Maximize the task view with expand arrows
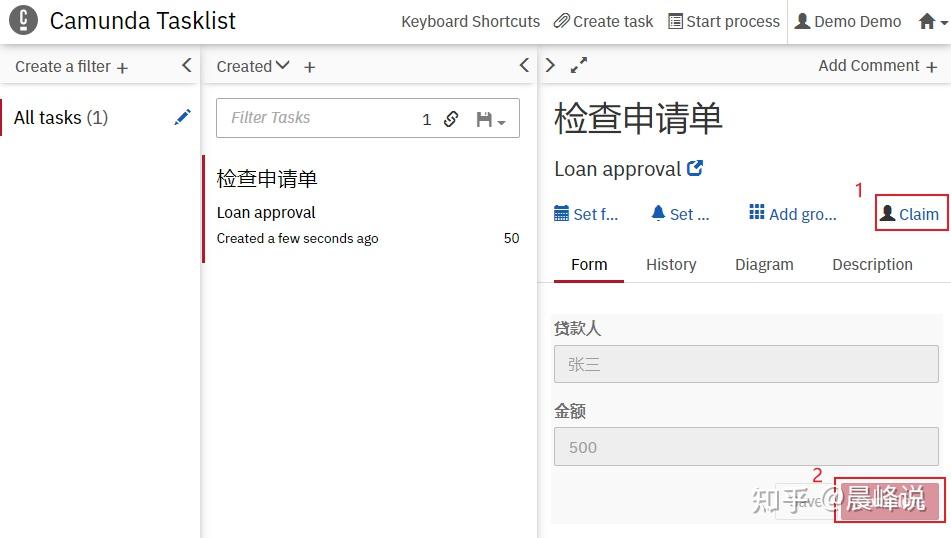Viewport: 951px width, 538px height. pyautogui.click(x=579, y=66)
